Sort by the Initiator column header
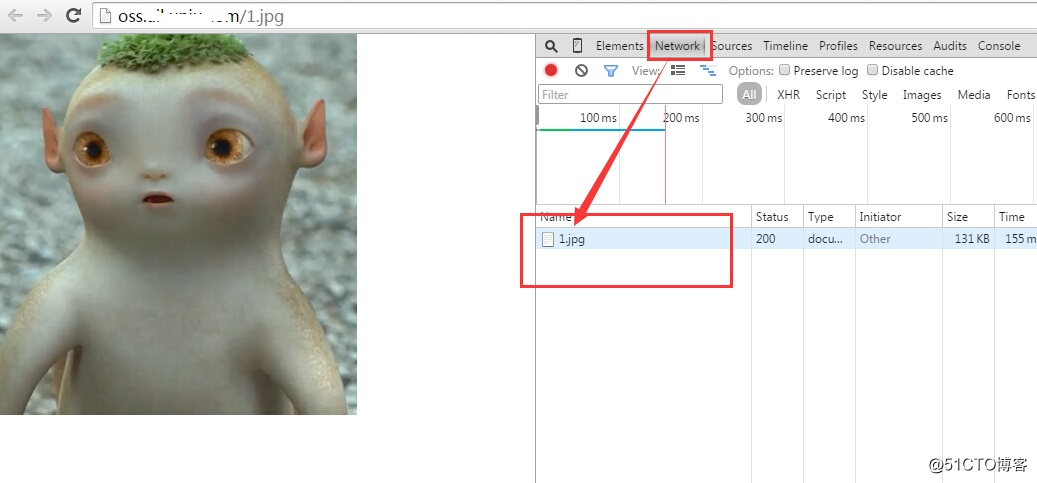Image resolution: width=1037 pixels, height=483 pixels. tap(899, 216)
